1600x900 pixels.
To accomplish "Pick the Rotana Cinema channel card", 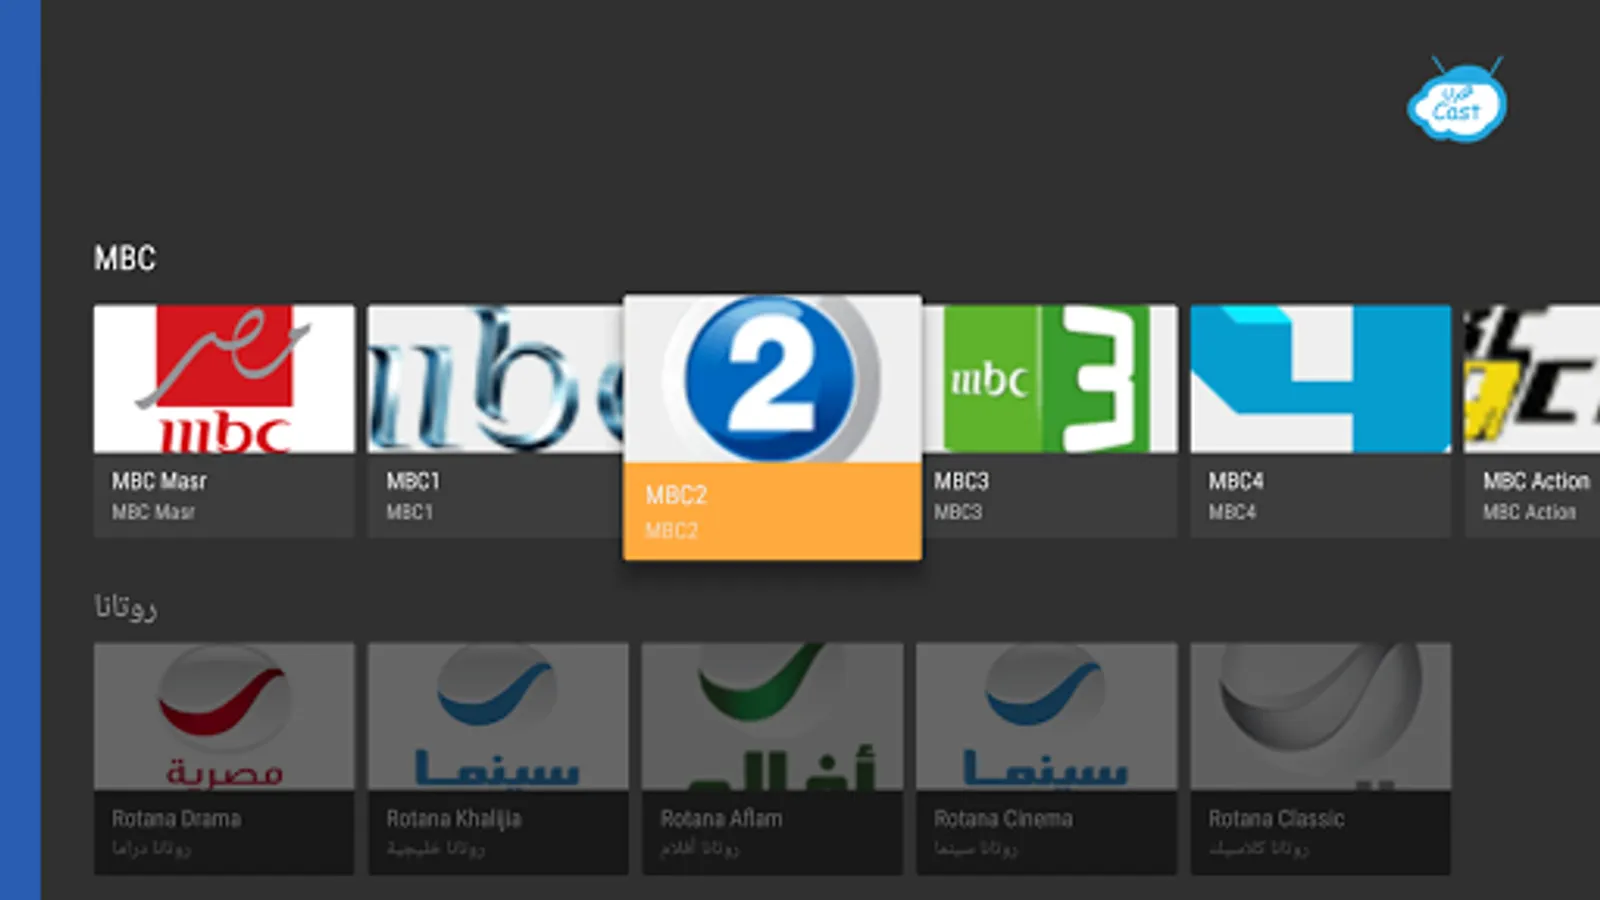I will click(1046, 759).
